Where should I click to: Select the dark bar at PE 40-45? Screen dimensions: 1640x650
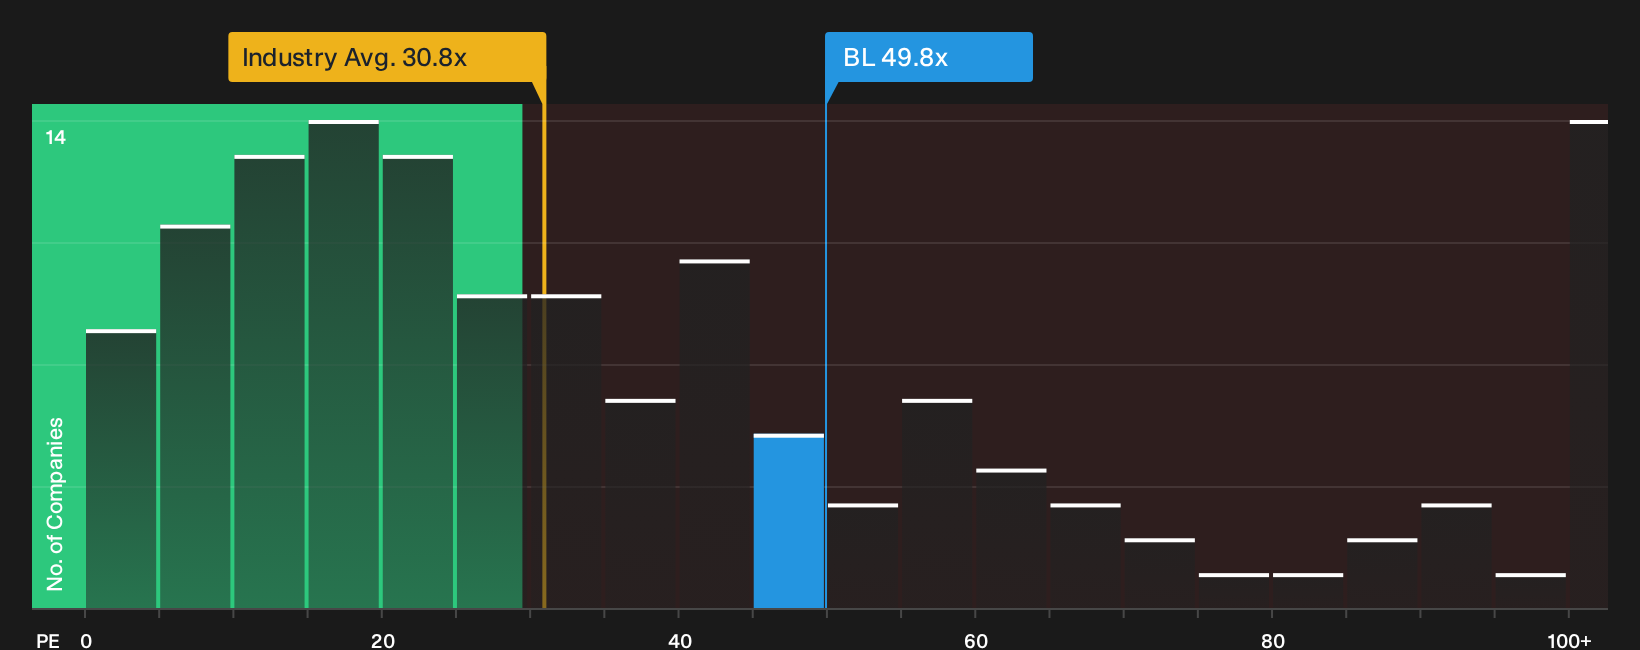714,434
